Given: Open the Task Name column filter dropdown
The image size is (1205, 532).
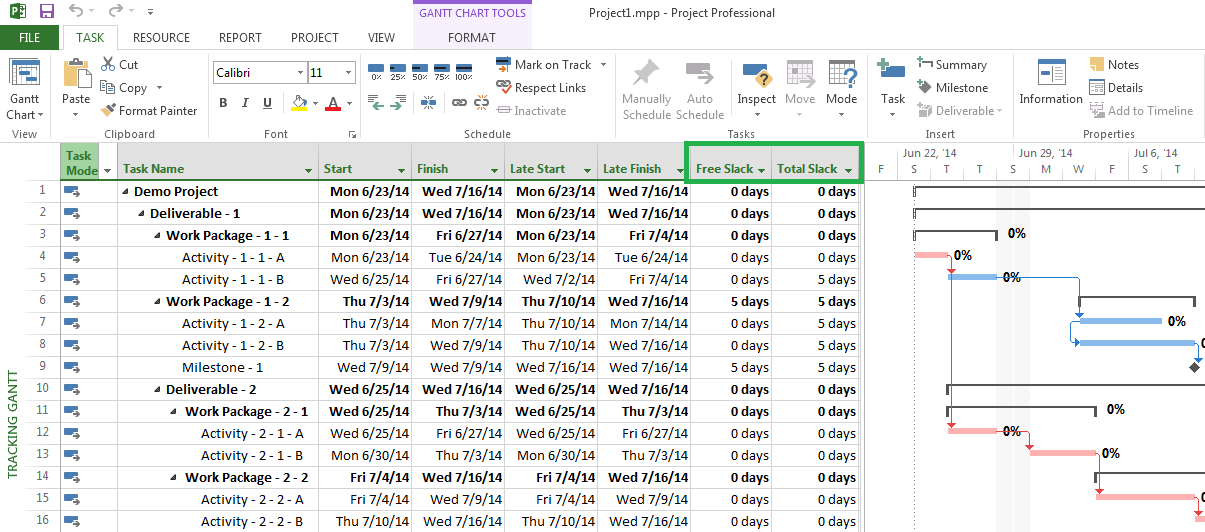Looking at the screenshot, I should (308, 170).
